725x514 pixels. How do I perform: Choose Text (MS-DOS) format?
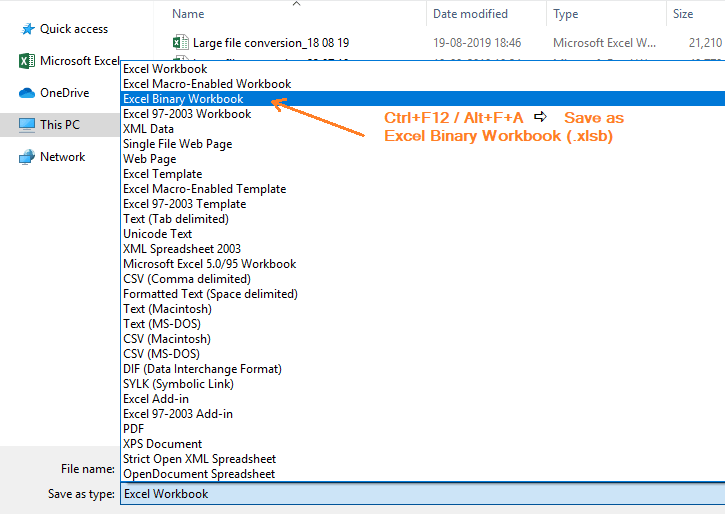(x=423, y=324)
